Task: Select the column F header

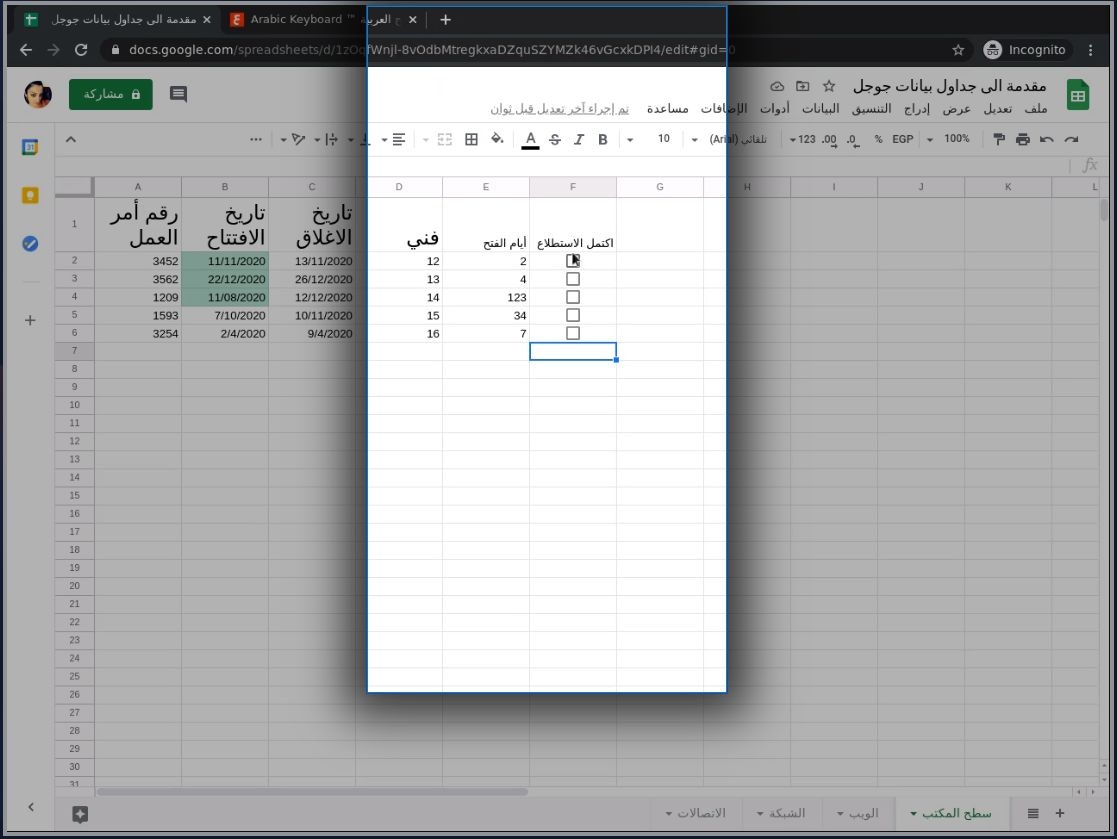Action: point(573,187)
